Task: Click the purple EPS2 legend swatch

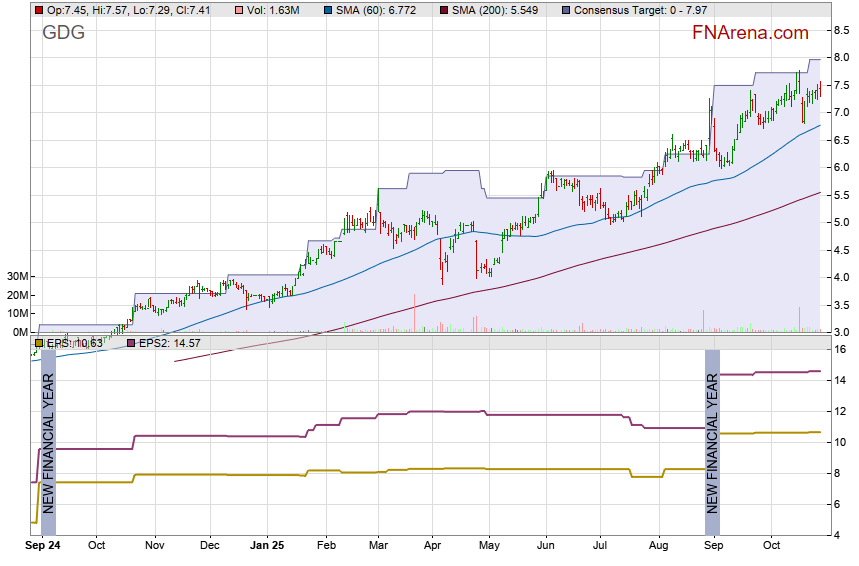Action: coord(130,343)
